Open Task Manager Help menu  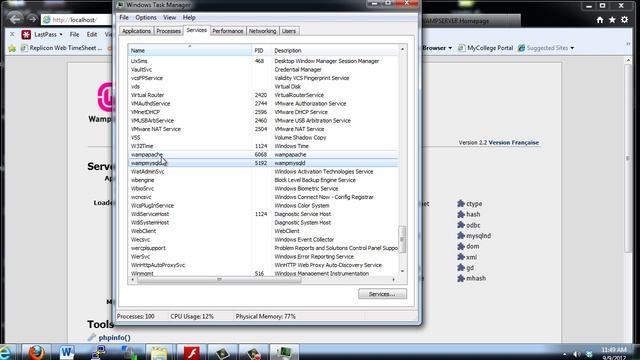189,18
